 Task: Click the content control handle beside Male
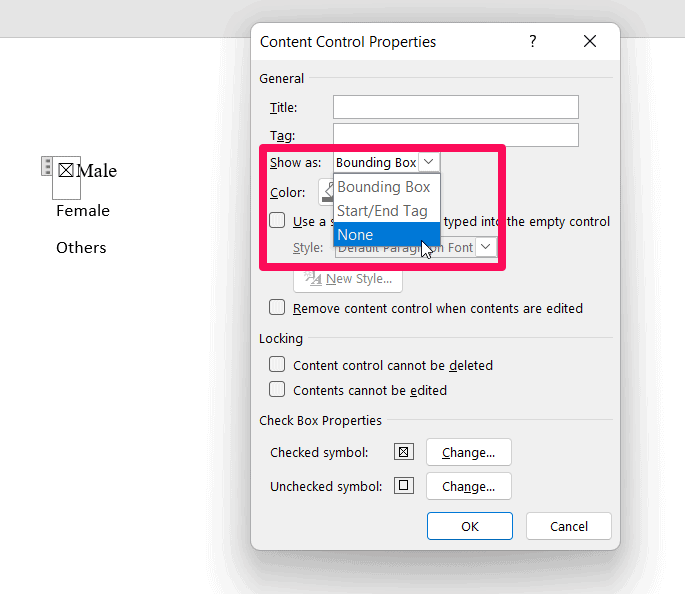tap(46, 166)
